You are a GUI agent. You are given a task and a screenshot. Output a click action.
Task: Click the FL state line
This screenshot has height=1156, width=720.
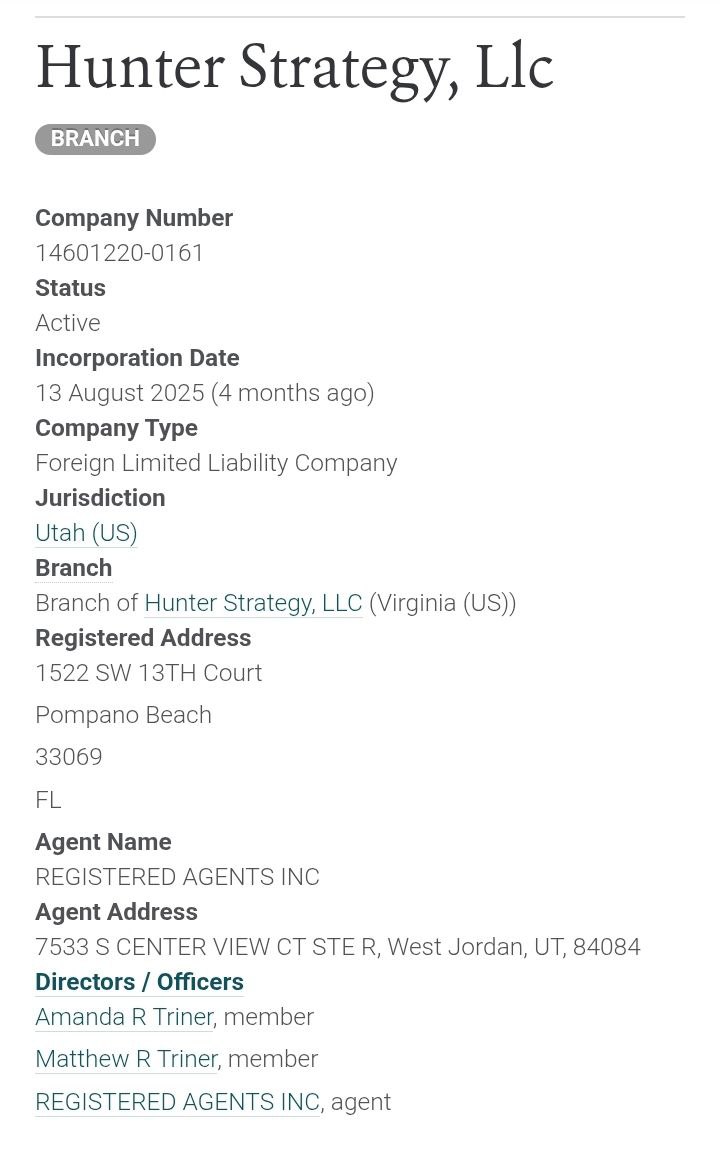48,800
